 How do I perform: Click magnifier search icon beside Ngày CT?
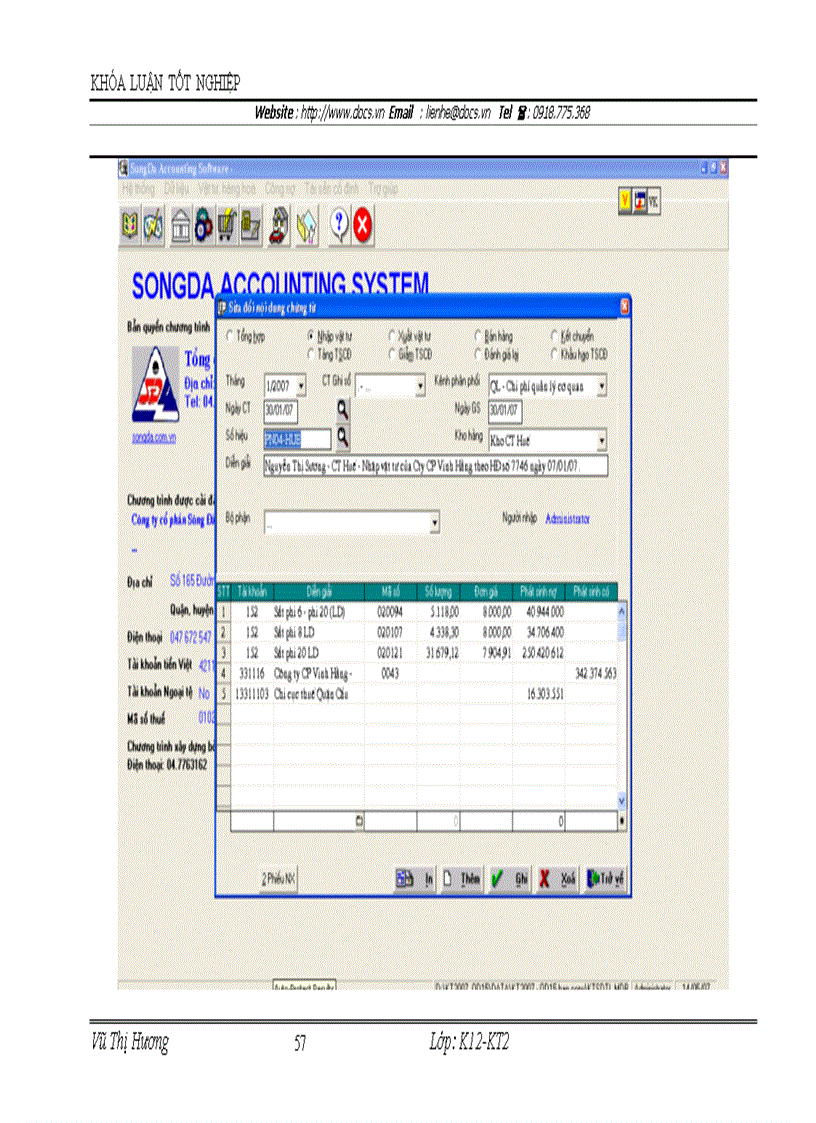342,408
